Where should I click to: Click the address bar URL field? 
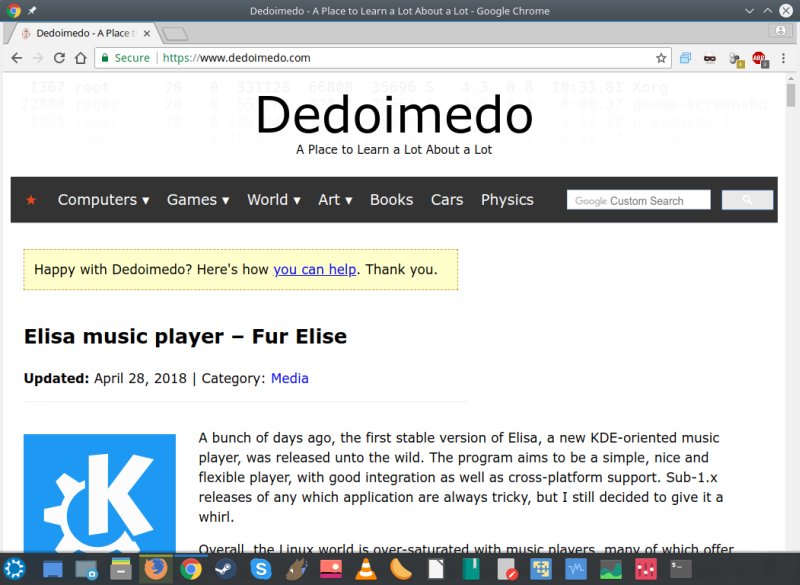coord(383,58)
